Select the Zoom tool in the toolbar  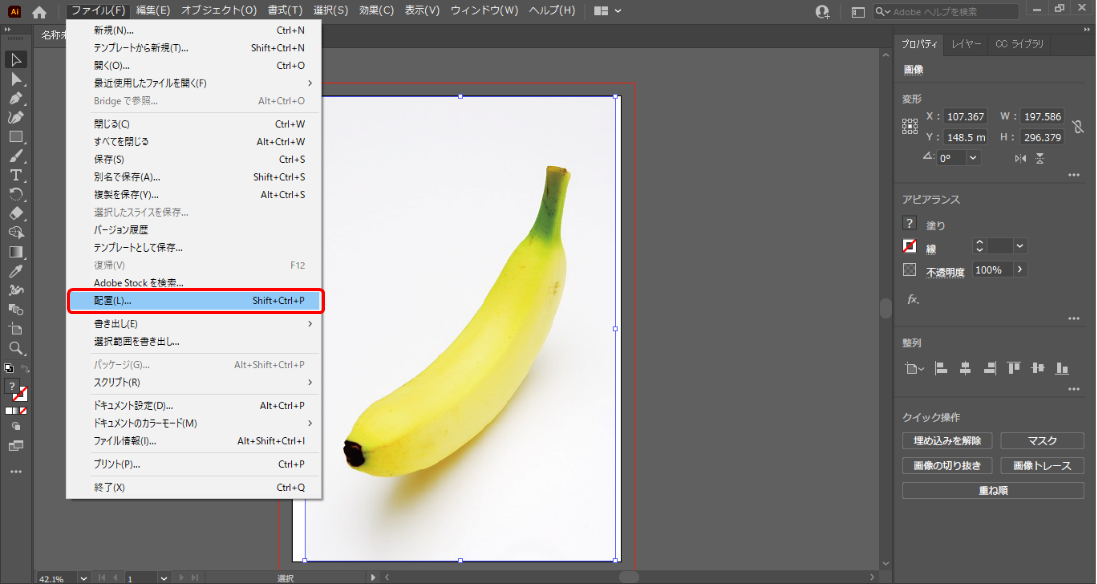tap(16, 348)
